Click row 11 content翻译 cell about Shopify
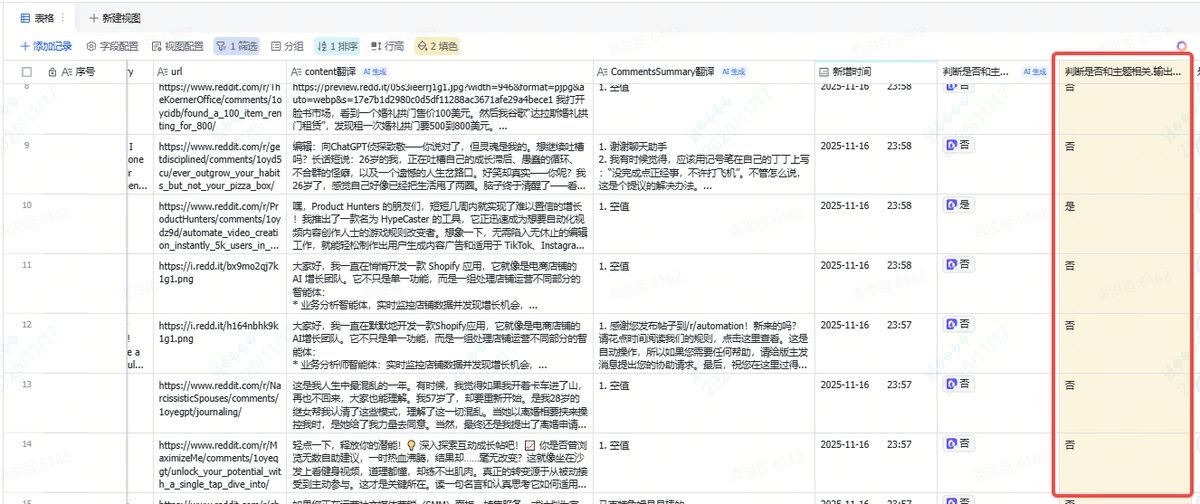 440,283
